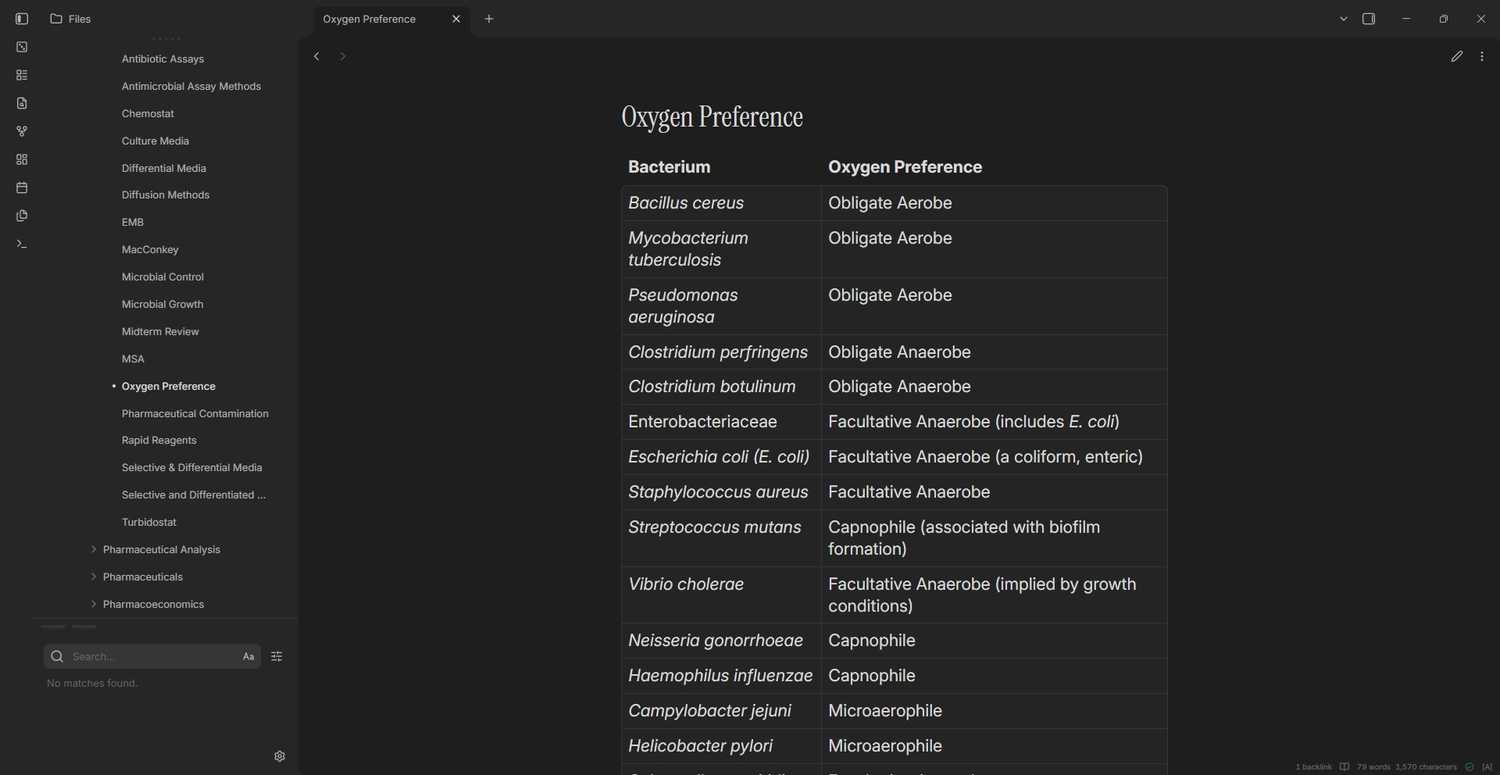Open a random note using the dice icon
This screenshot has height=775, width=1500.
(x=22, y=47)
